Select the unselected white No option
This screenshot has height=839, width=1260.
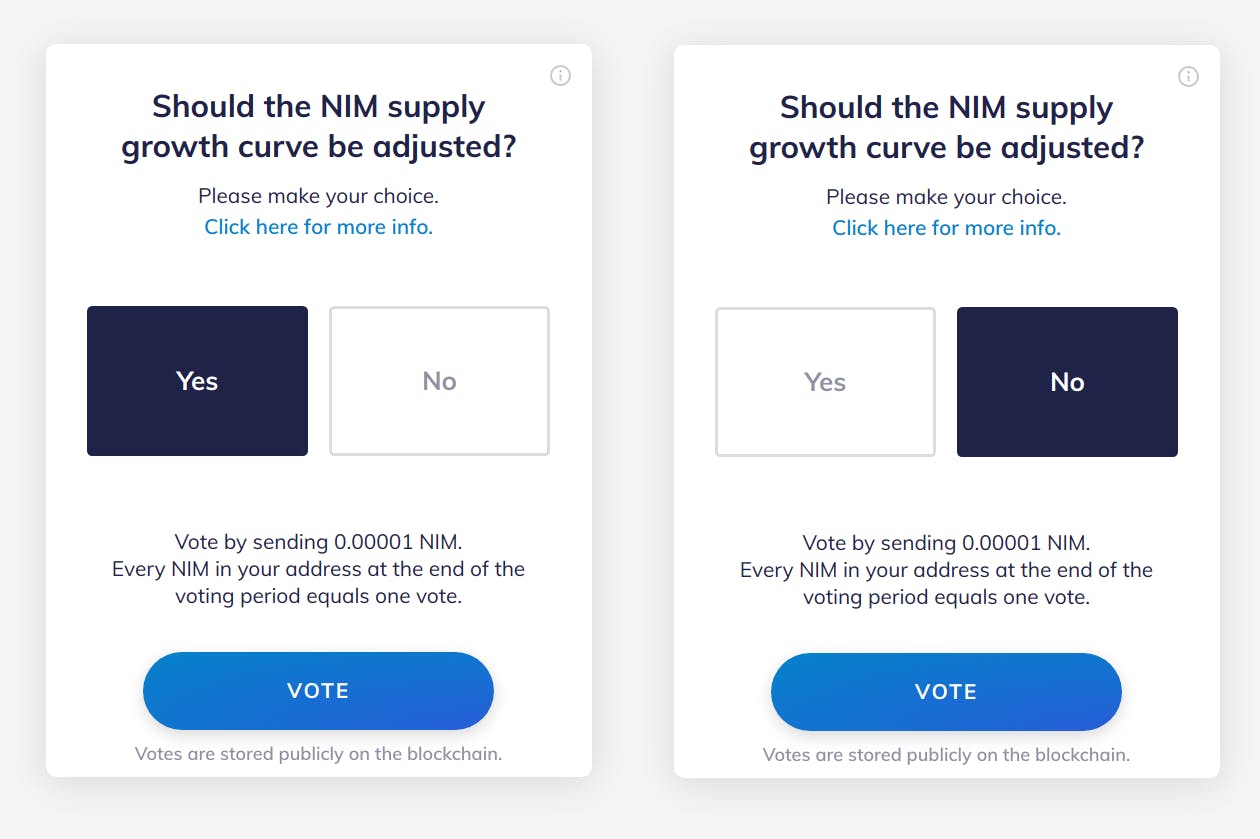pos(439,381)
